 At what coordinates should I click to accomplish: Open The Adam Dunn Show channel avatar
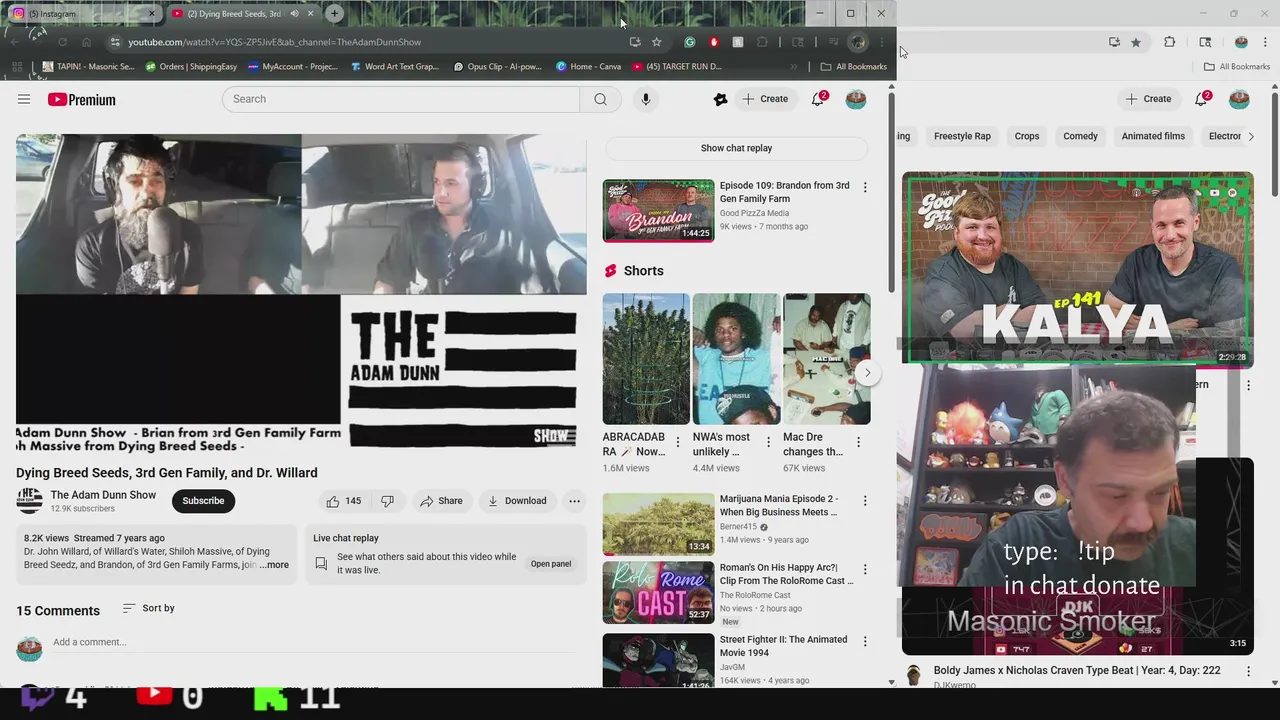[29, 500]
